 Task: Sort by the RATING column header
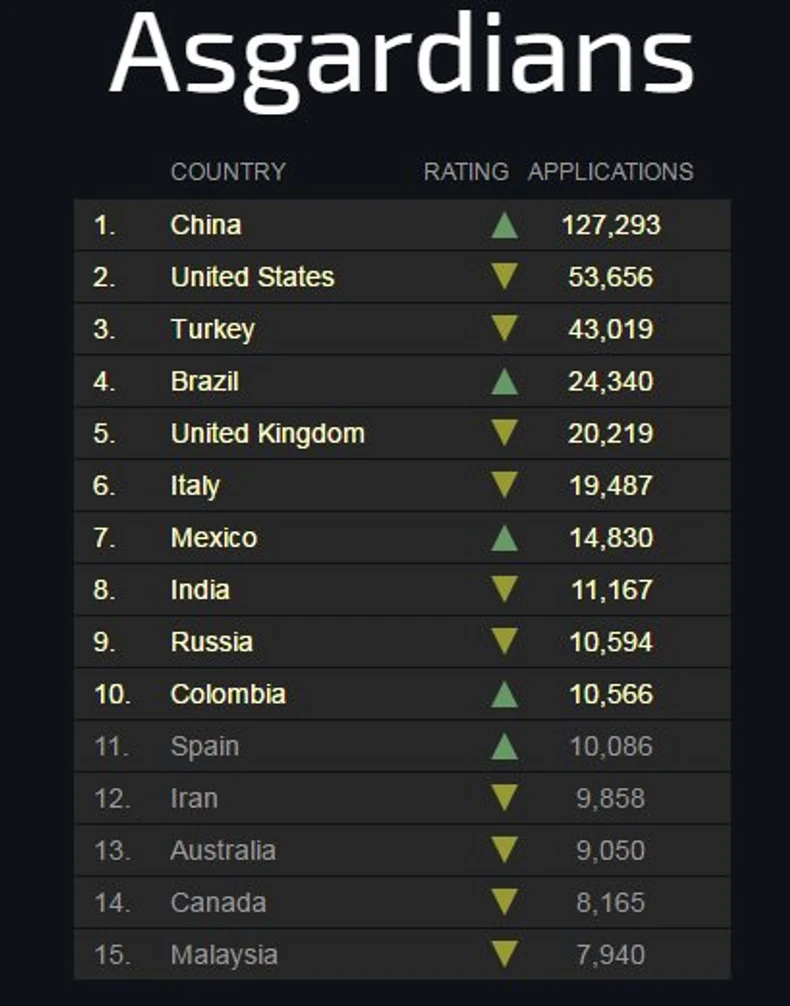(466, 172)
